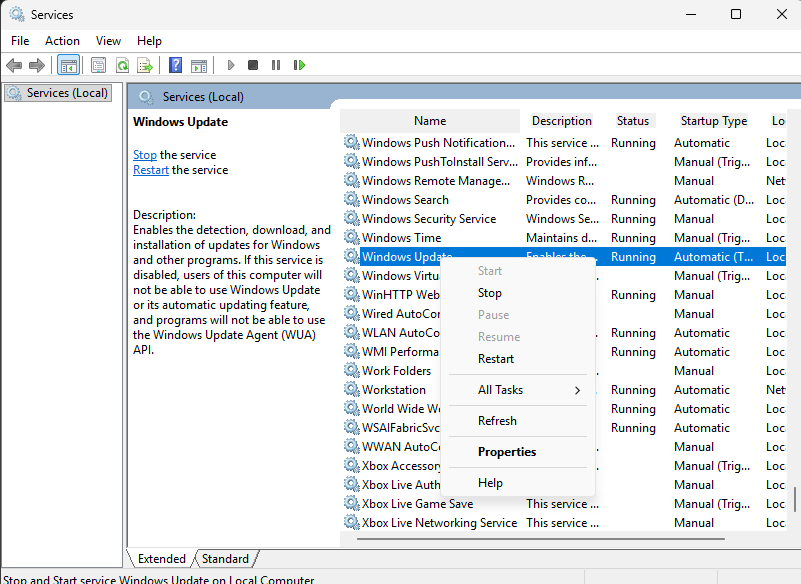Click gear icon beside Windows Security Service
The height and width of the screenshot is (584, 801).
[351, 218]
